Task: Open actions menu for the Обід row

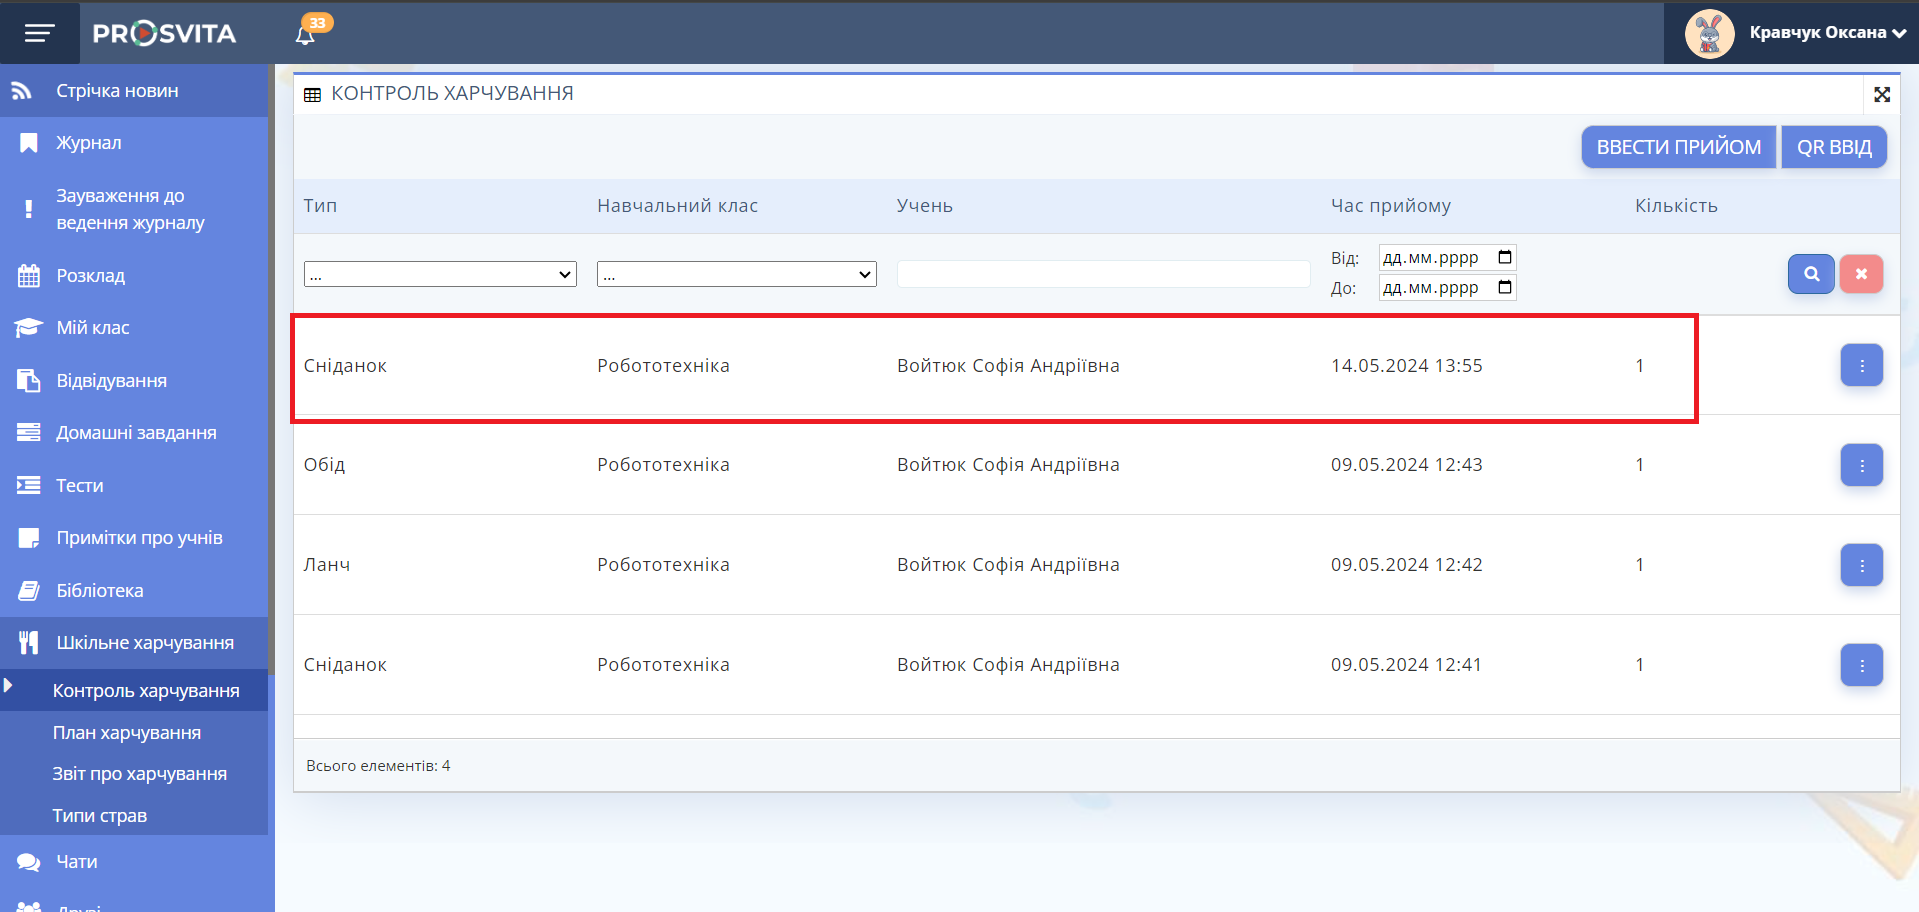Action: 1861,465
